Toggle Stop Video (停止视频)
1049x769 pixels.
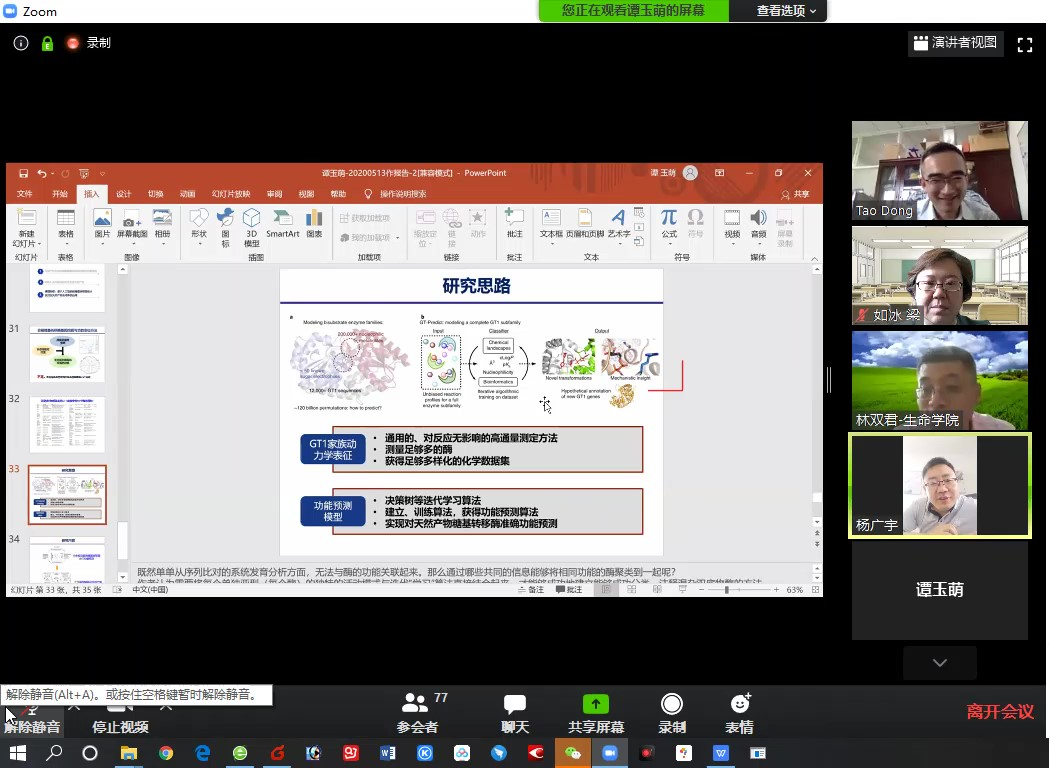(120, 716)
